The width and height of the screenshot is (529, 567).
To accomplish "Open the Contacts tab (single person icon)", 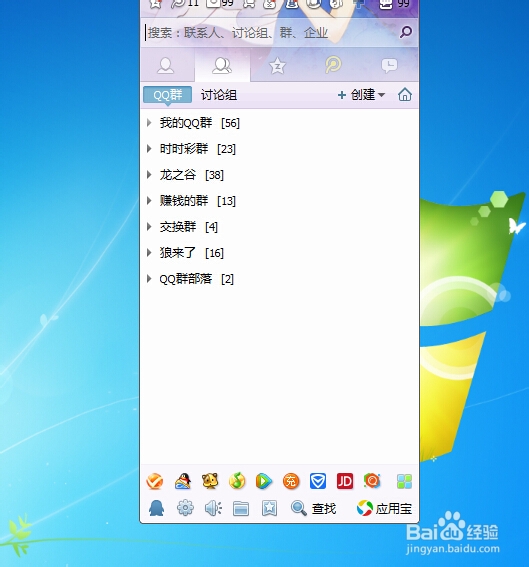I will [165, 66].
